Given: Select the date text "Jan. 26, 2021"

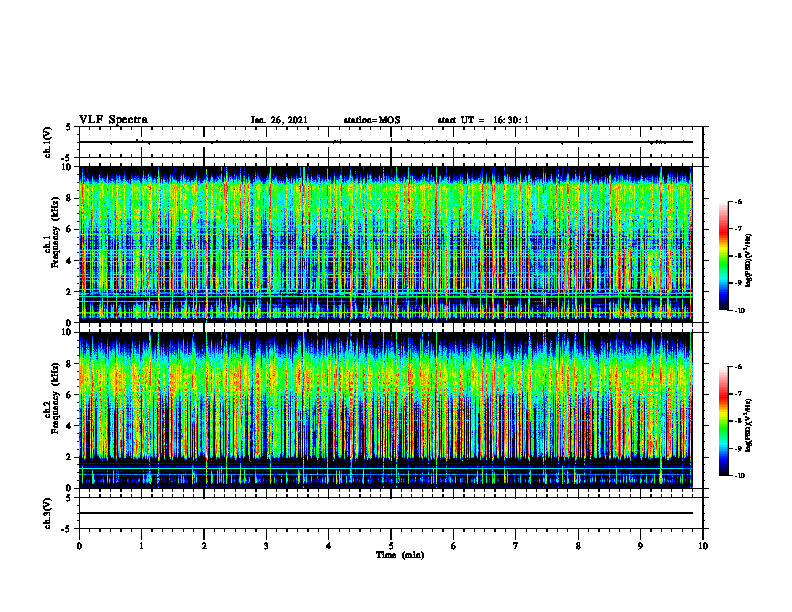Looking at the screenshot, I should [x=279, y=120].
